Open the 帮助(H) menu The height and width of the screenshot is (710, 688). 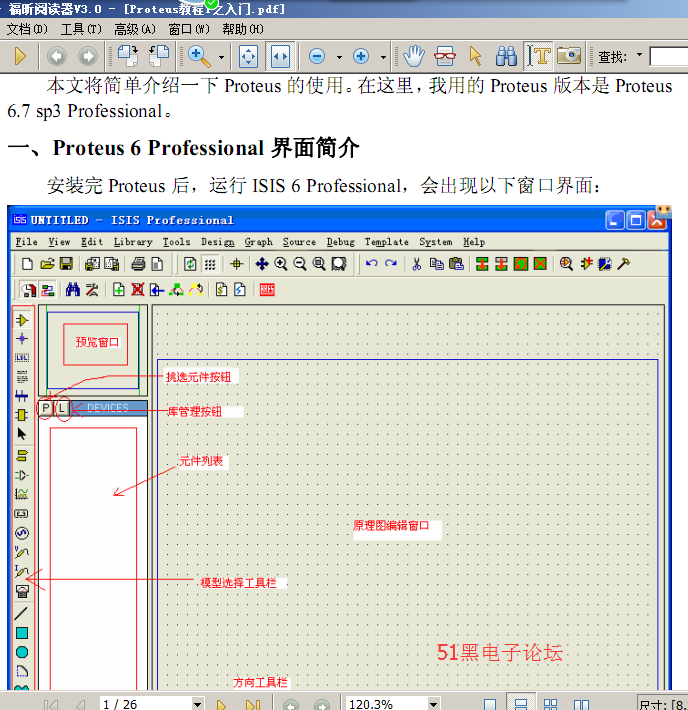243,29
